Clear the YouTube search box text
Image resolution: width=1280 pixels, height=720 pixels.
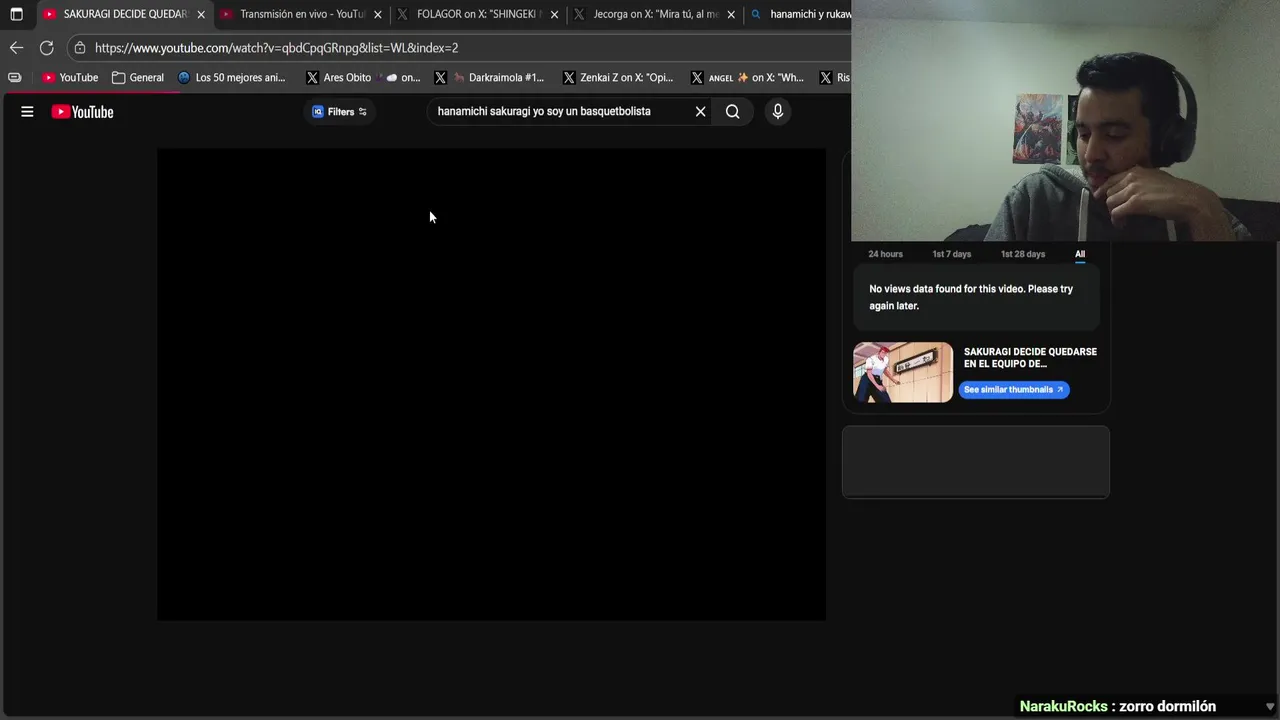click(x=700, y=112)
